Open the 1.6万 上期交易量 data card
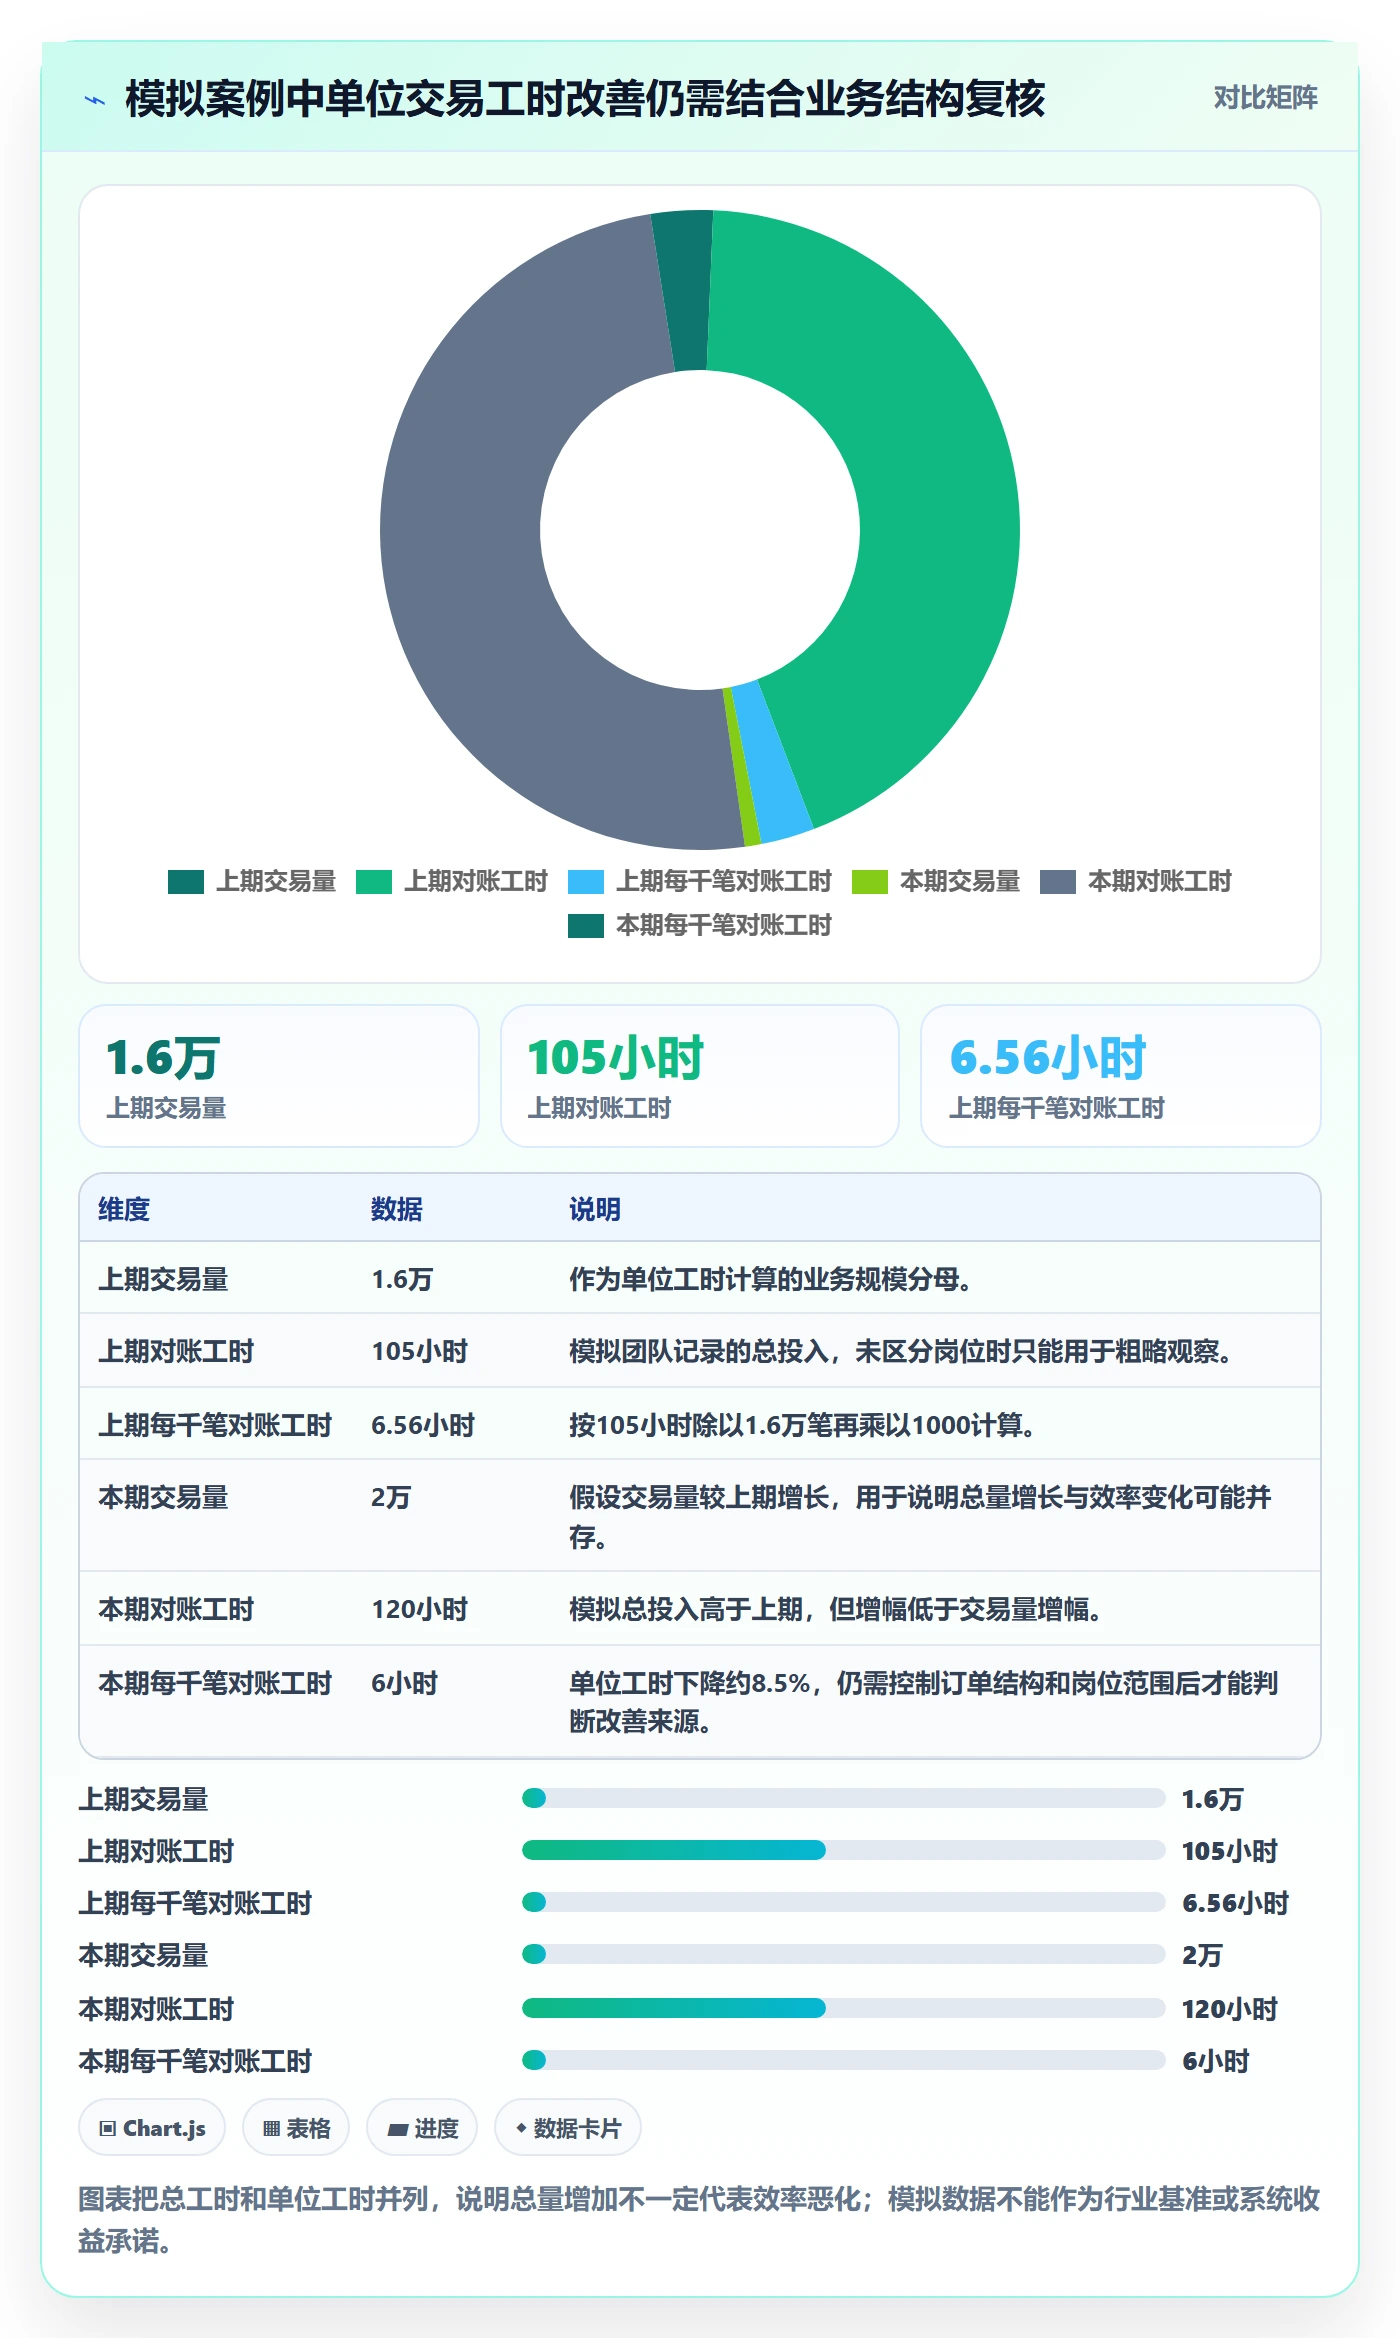The image size is (1400, 2338). (x=279, y=1076)
